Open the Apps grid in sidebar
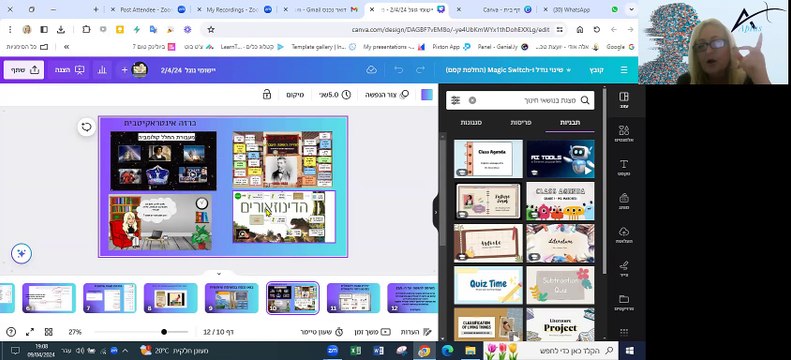This screenshot has height=360, width=791. (x=624, y=332)
